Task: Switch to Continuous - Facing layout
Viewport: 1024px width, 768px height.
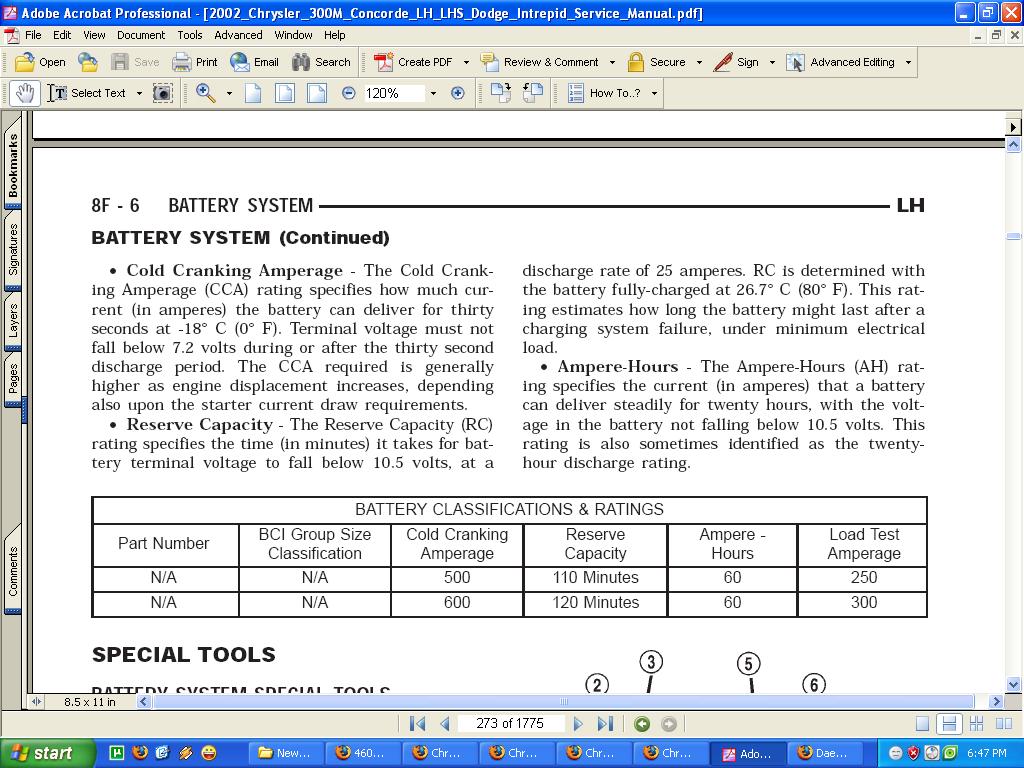Action: point(976,724)
